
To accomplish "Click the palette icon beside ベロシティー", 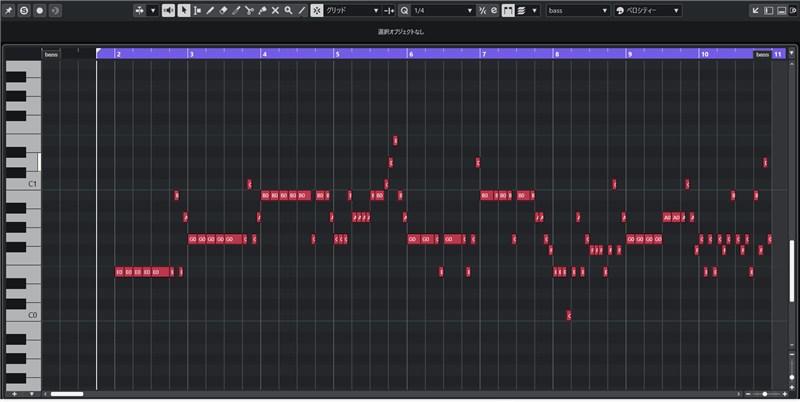I will point(620,10).
